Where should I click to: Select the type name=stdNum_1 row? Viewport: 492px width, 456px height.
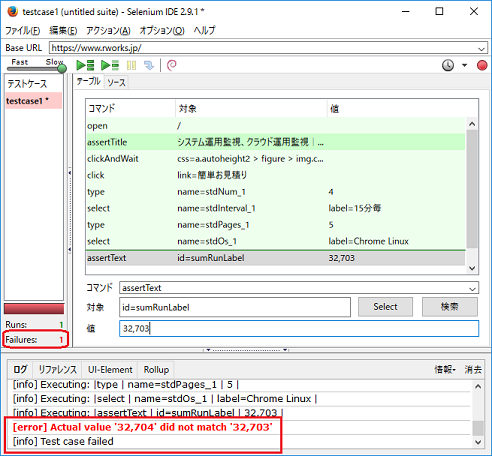pyautogui.click(x=275, y=192)
